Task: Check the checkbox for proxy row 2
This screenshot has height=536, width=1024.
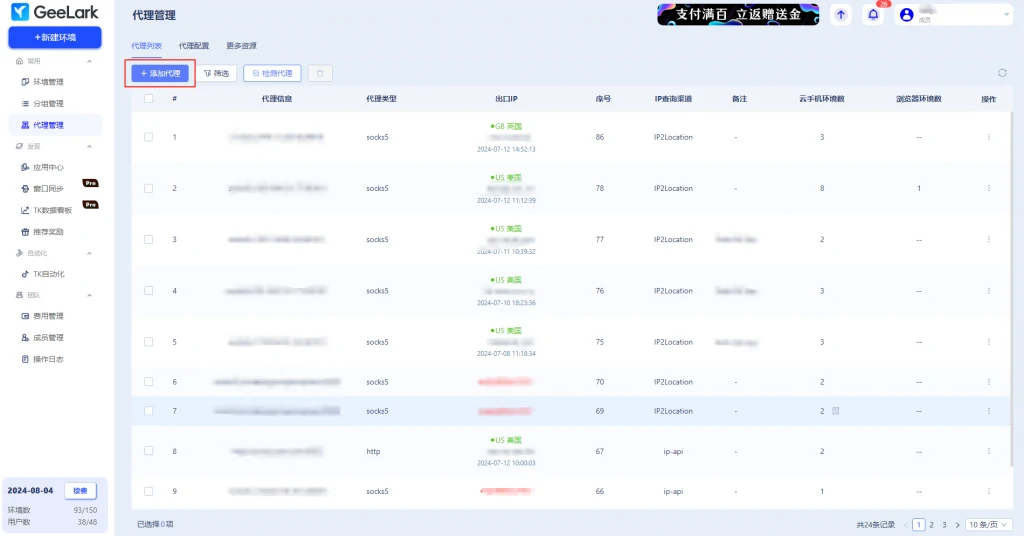Action: [x=149, y=188]
